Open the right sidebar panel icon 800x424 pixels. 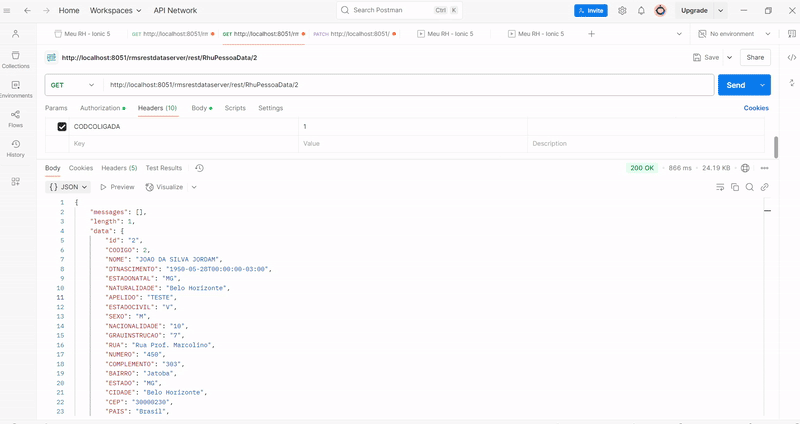(792, 34)
